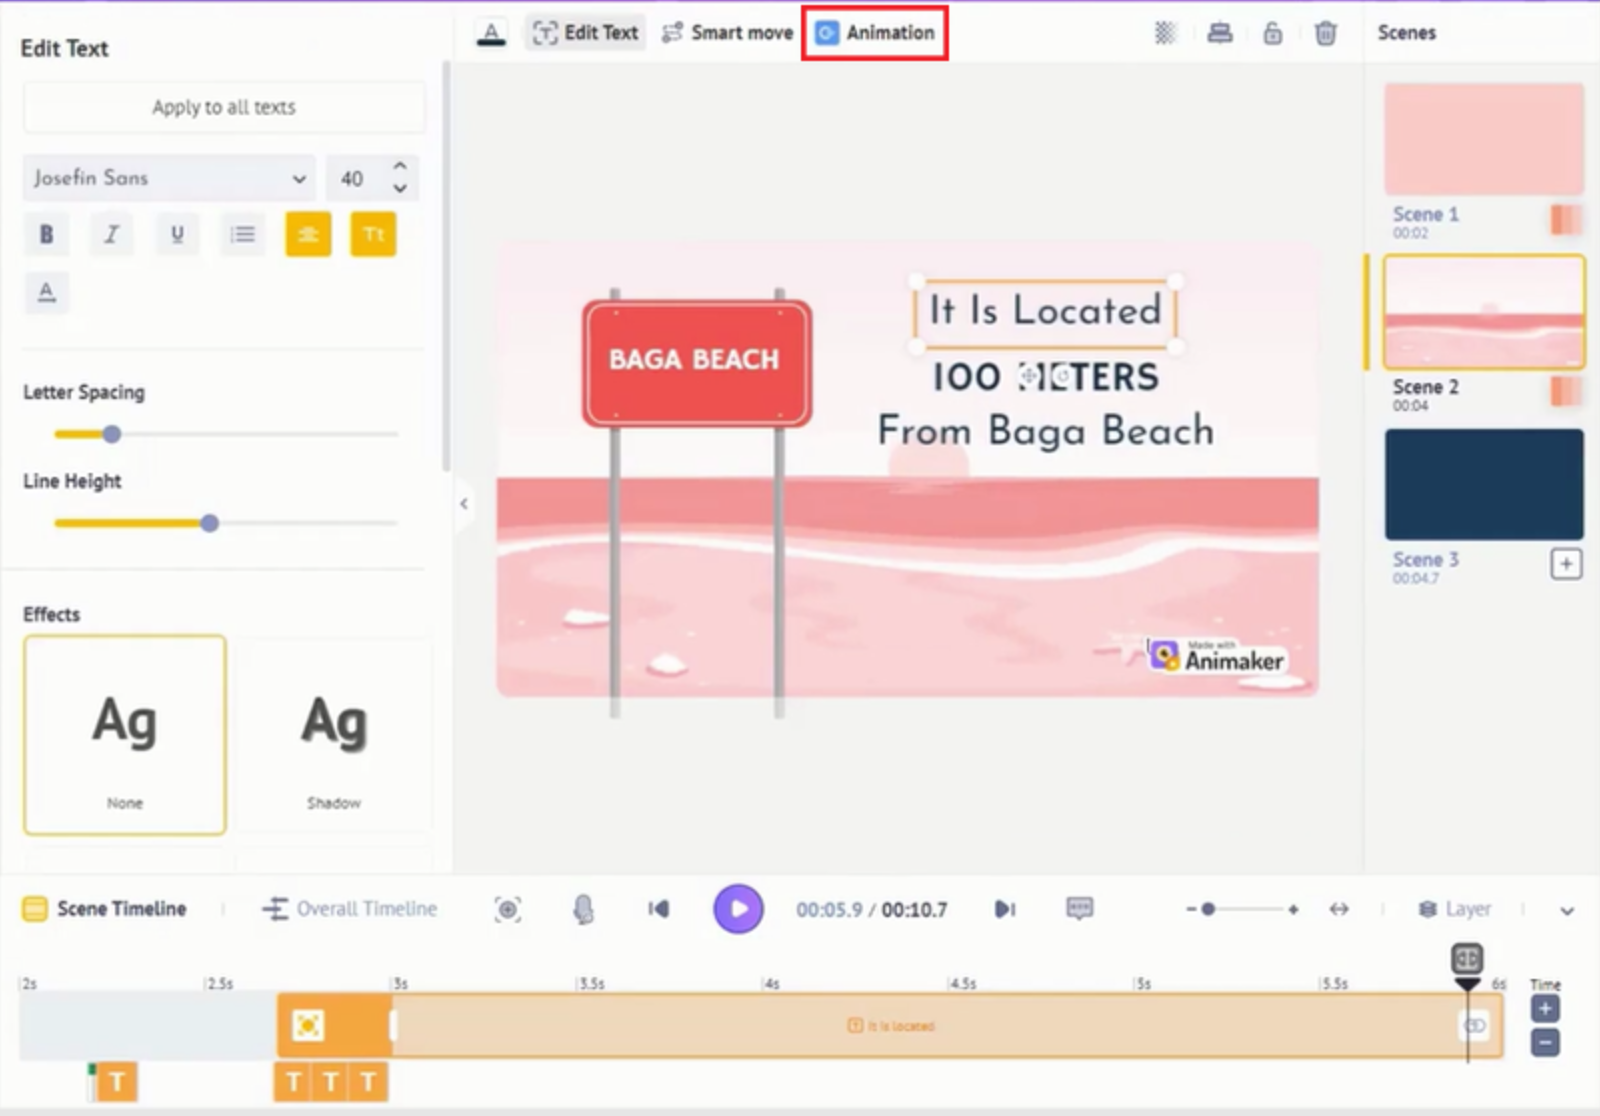Delete the selected element via trash icon
Screen dimensions: 1600x1116
point(1325,33)
